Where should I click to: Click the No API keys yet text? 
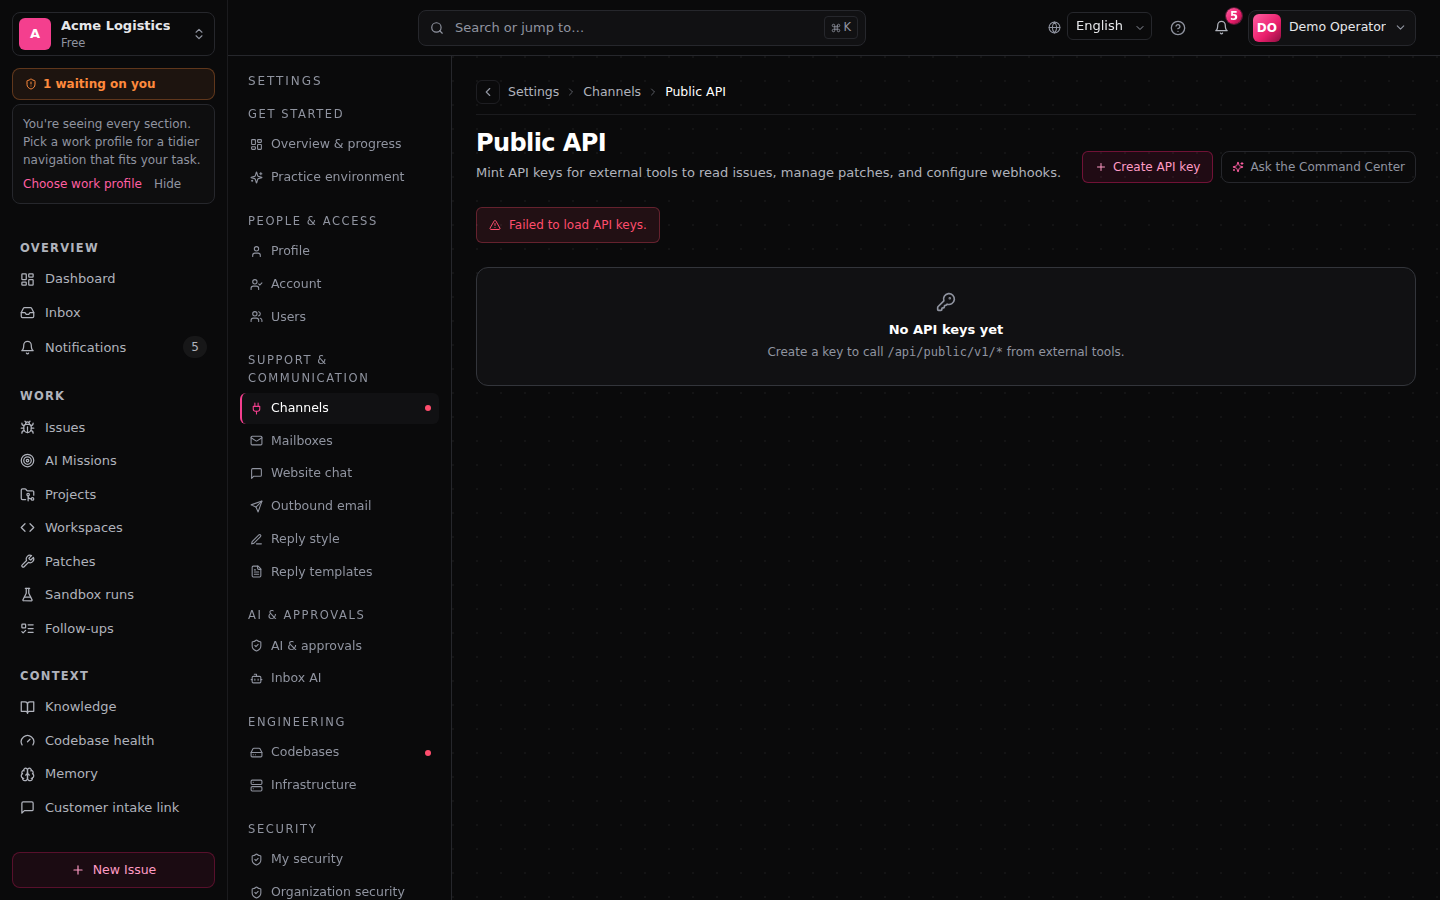(x=946, y=330)
